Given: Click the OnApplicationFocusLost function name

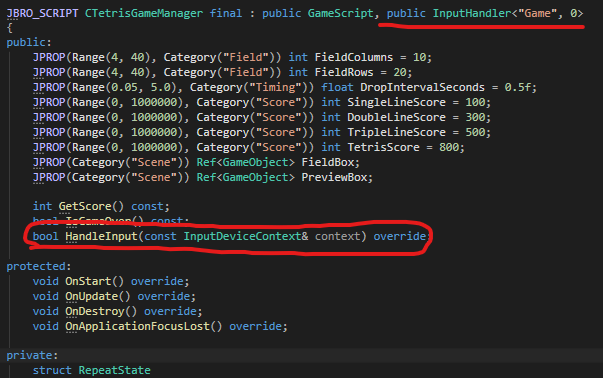Looking at the screenshot, I should tap(138, 326).
